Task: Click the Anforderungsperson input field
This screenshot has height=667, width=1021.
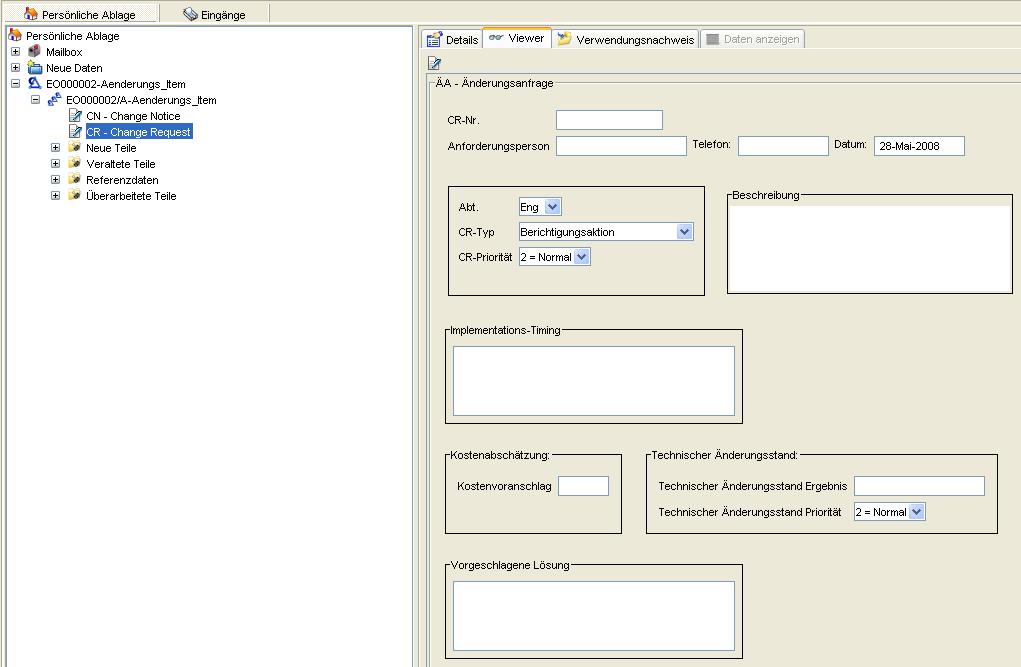Action: click(x=621, y=146)
